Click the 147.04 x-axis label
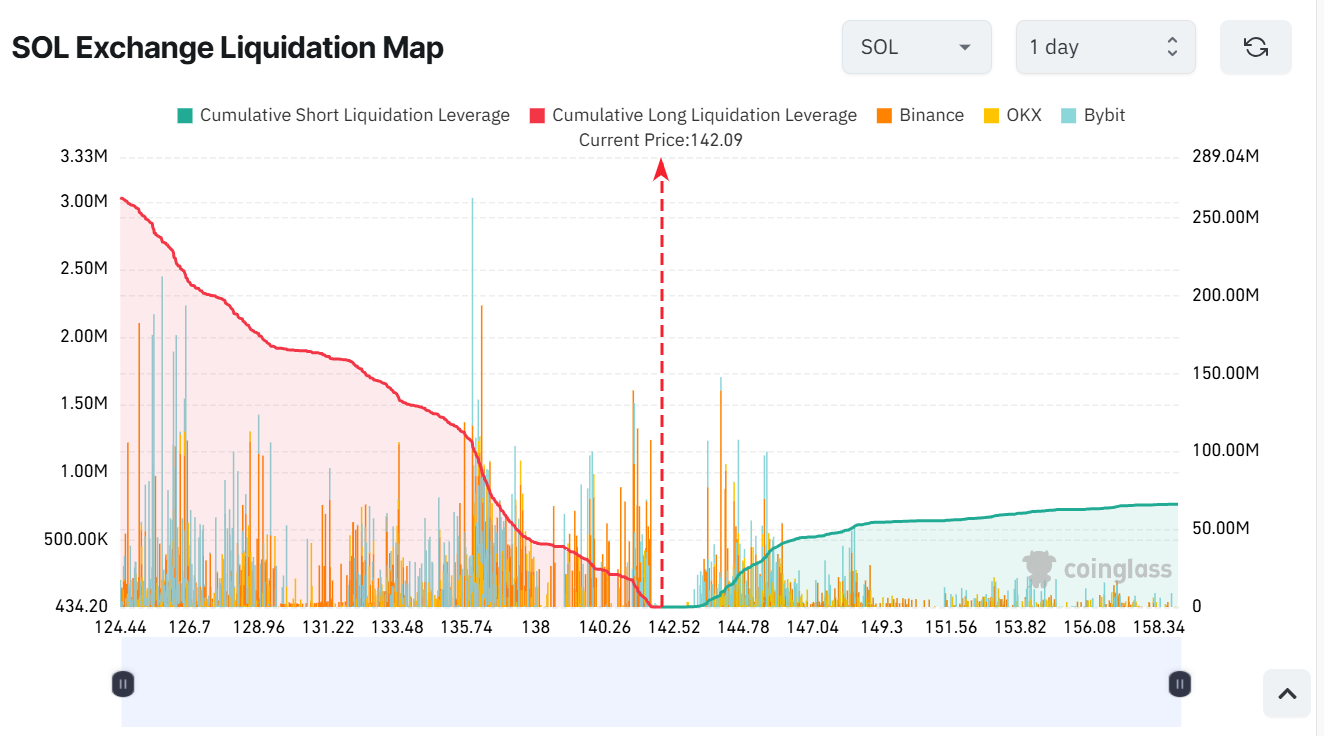The height and width of the screenshot is (736, 1324). [812, 627]
